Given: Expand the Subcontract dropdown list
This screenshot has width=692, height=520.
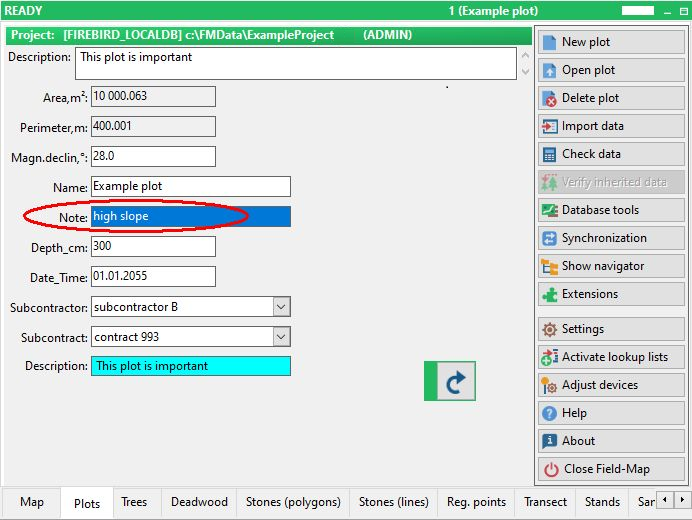Looking at the screenshot, I should tap(281, 338).
